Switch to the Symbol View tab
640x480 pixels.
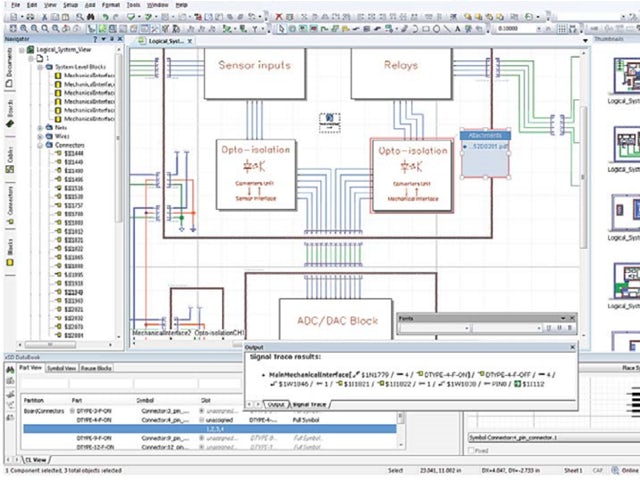[61, 368]
